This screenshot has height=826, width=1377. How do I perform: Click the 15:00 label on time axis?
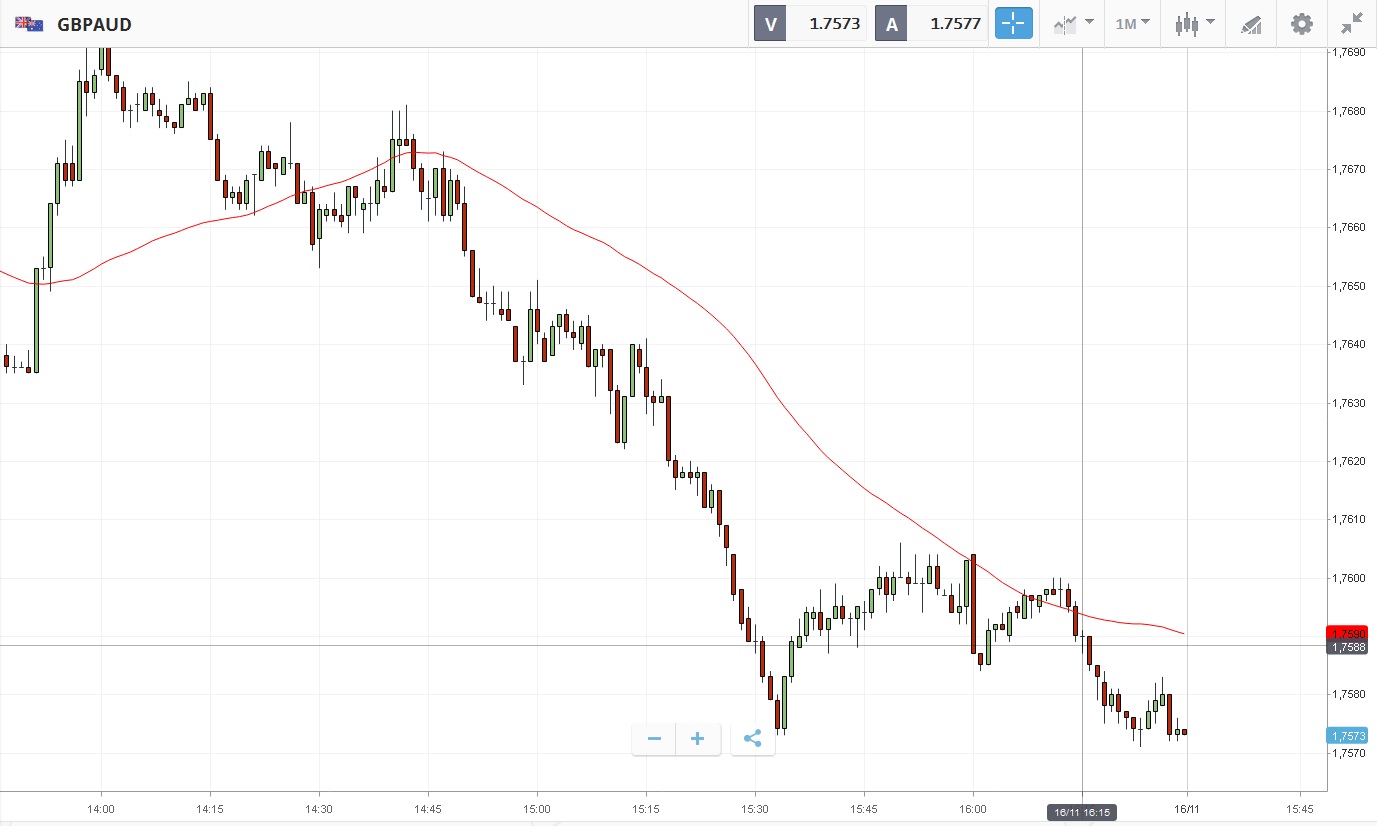coord(537,808)
